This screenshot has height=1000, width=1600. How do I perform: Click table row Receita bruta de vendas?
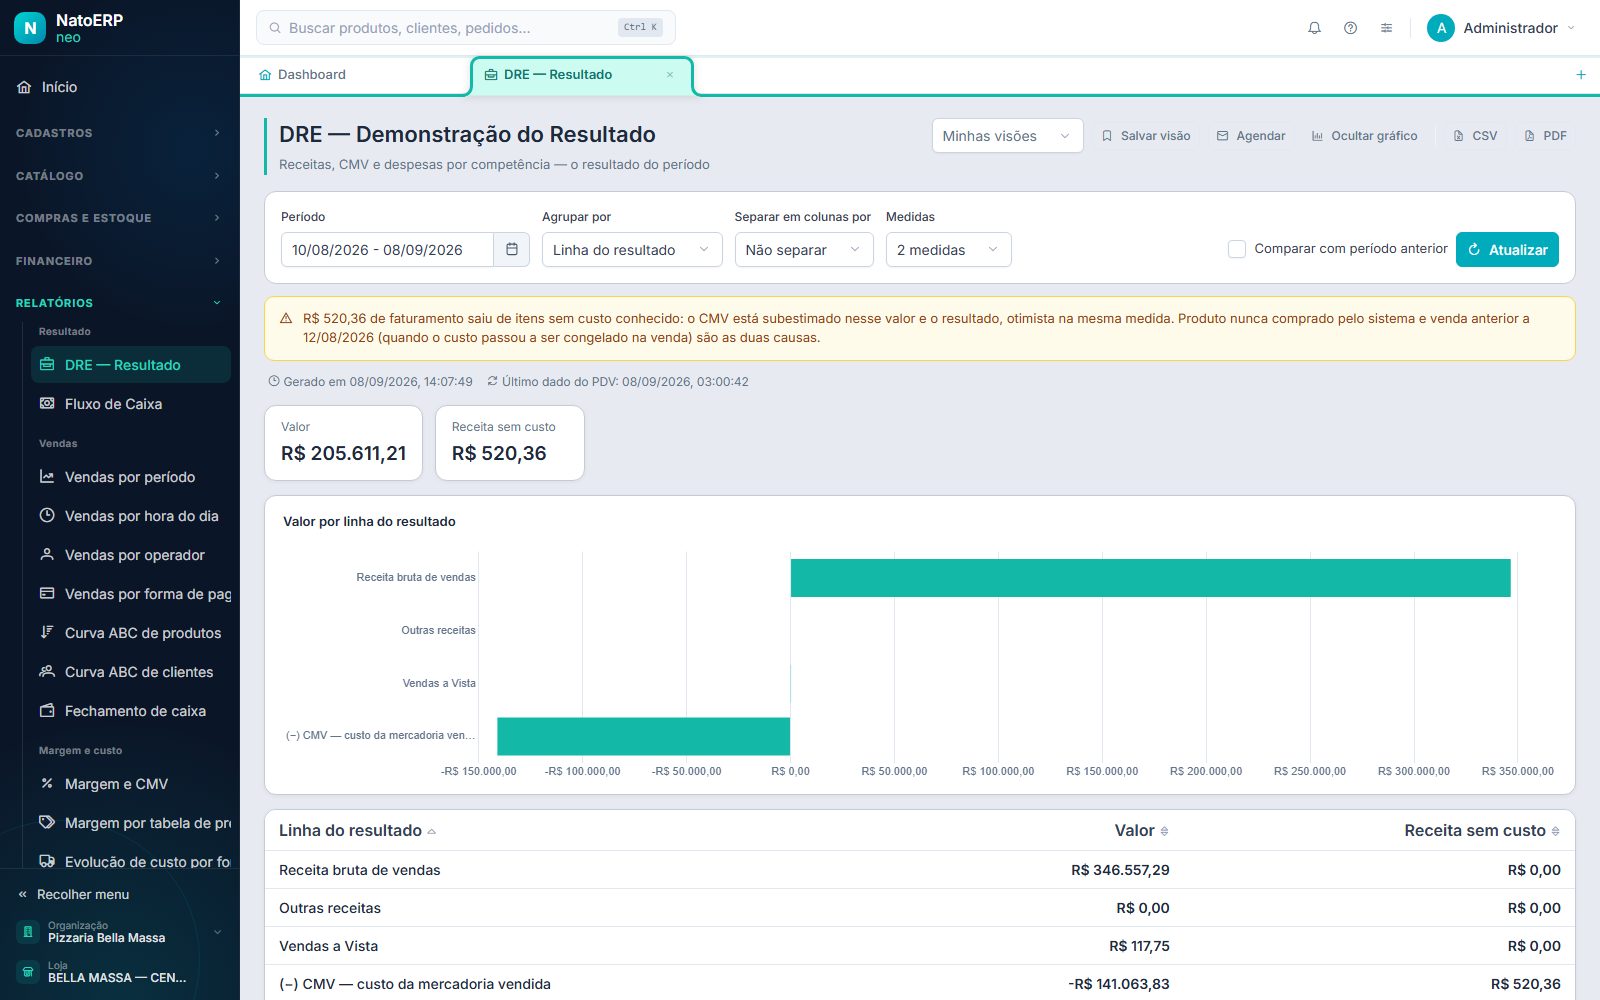click(x=920, y=870)
